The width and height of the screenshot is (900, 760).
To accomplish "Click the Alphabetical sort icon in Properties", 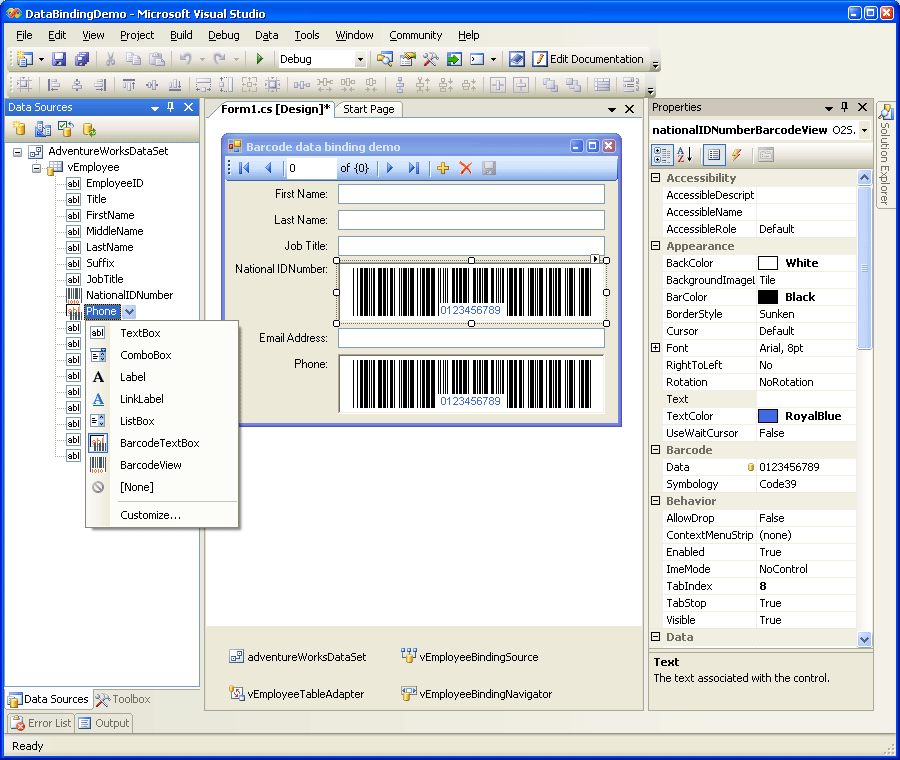I will pyautogui.click(x=685, y=155).
